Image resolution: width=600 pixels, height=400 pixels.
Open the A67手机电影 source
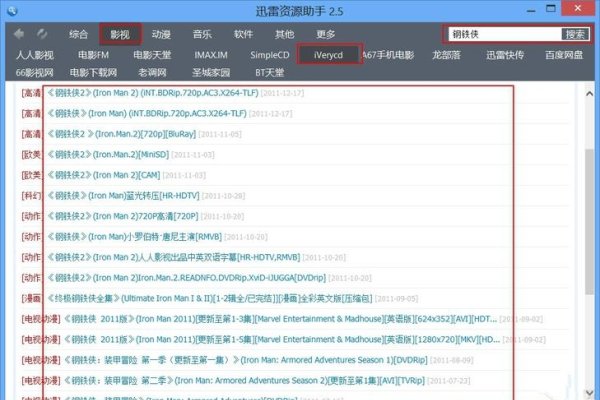pyautogui.click(x=388, y=55)
